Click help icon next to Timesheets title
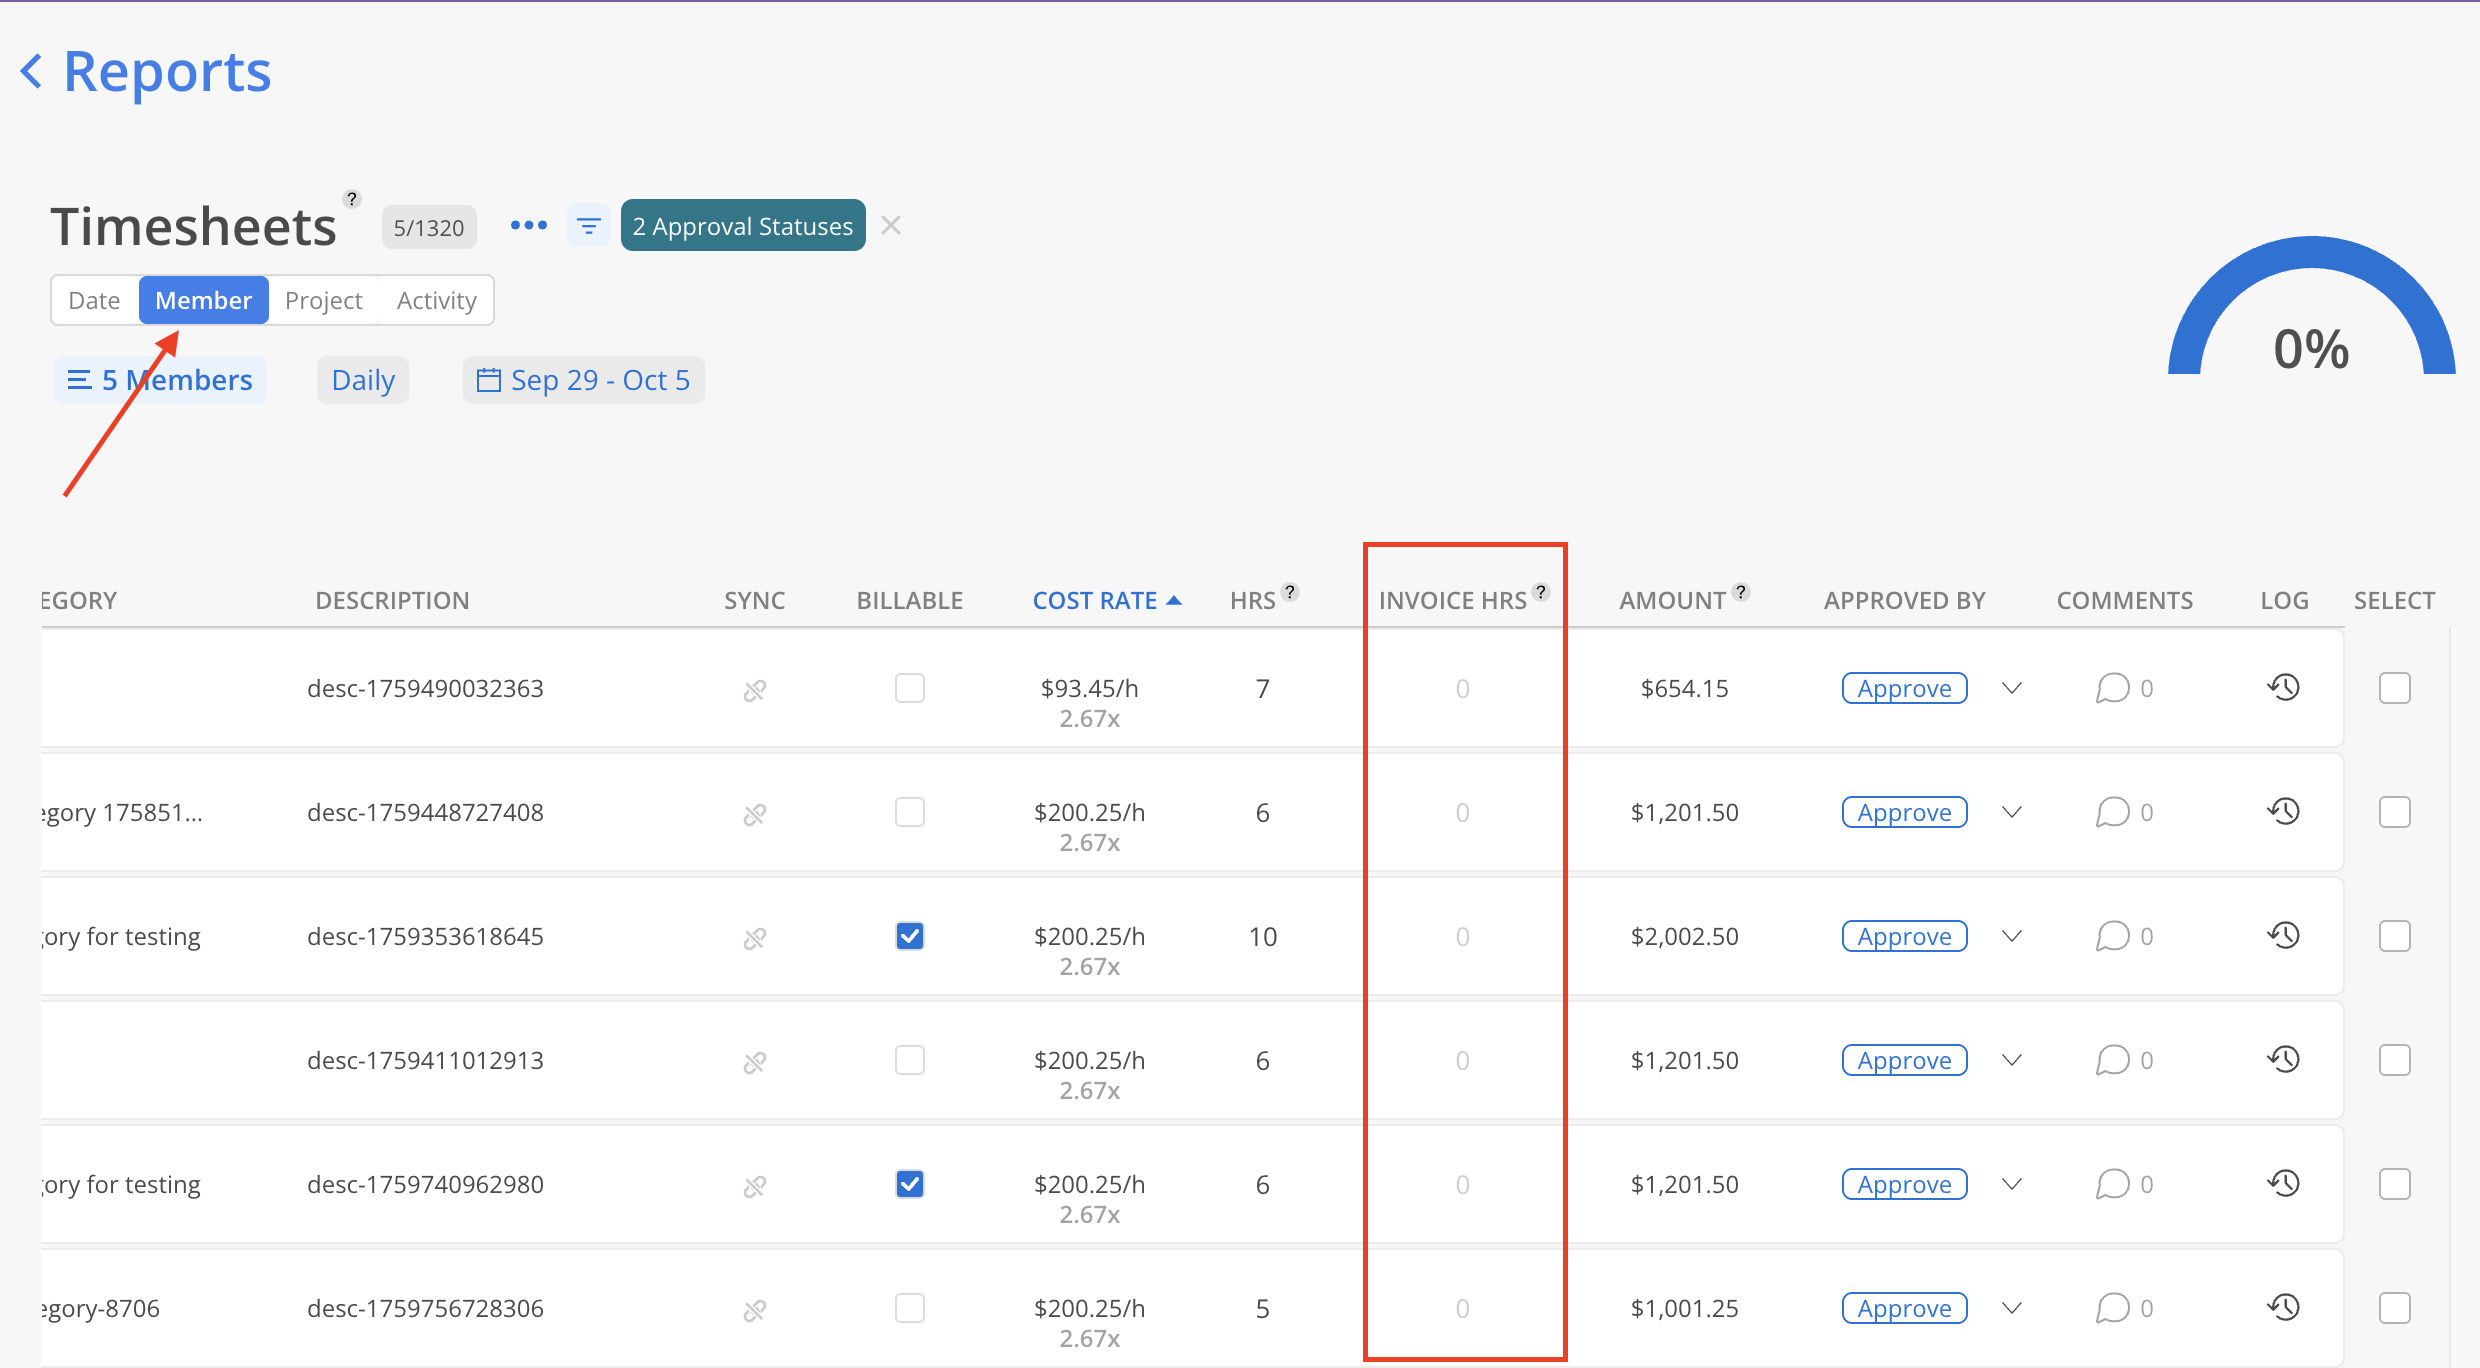 [x=352, y=198]
